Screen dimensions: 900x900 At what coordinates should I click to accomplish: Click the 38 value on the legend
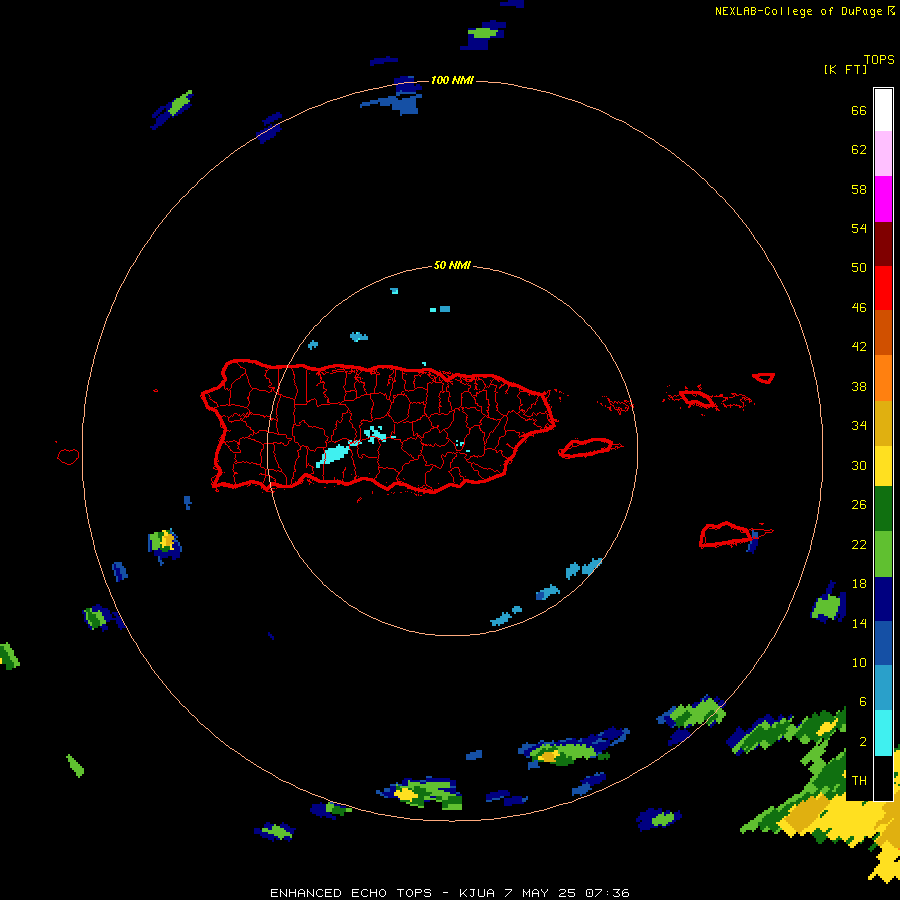859,387
